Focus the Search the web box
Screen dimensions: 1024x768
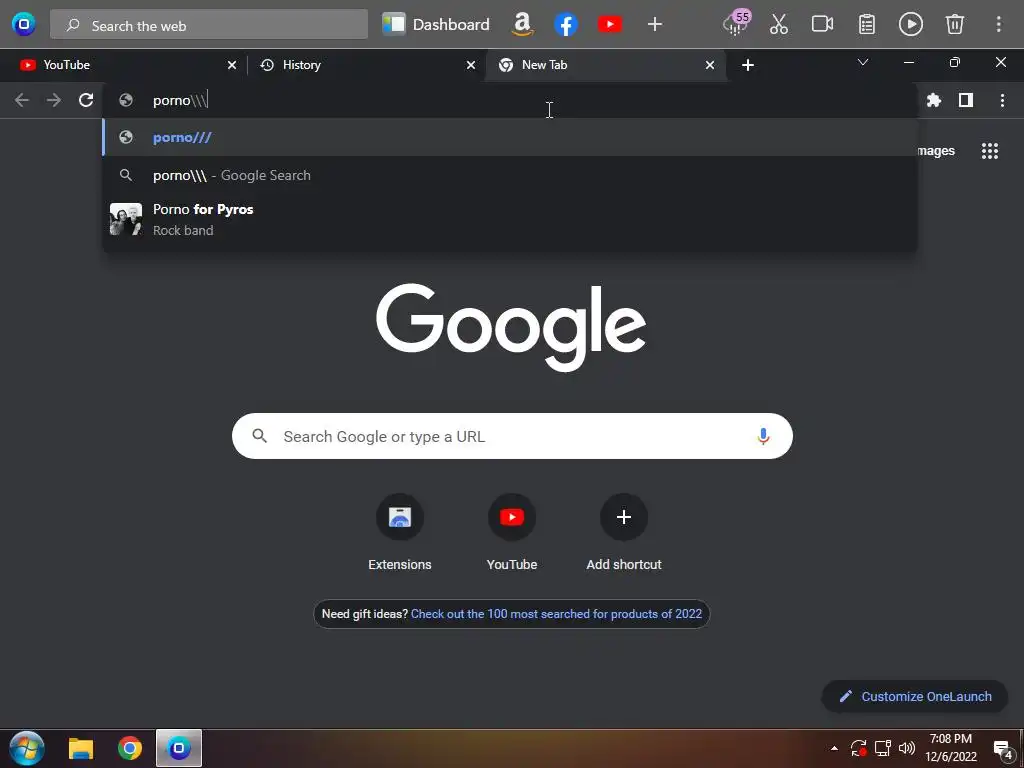click(x=209, y=25)
